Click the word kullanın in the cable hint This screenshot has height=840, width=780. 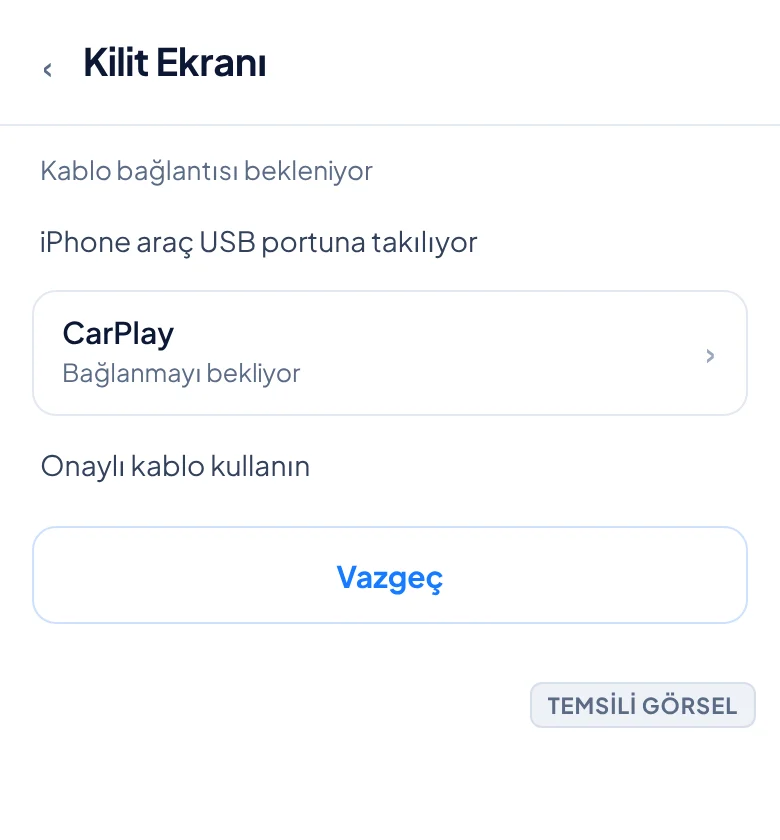click(260, 467)
